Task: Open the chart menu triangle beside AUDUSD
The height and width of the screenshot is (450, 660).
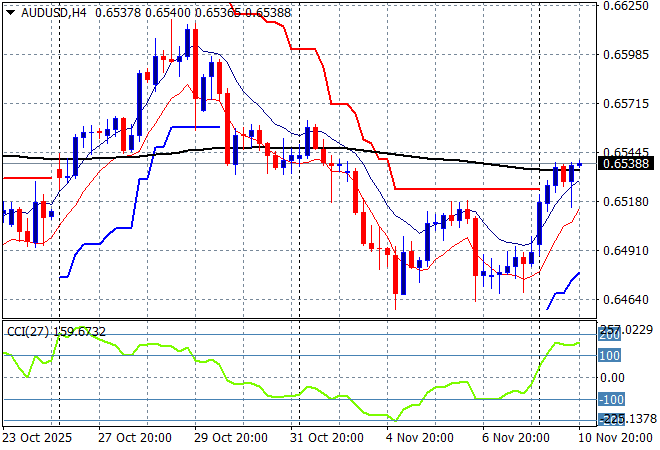Action: coord(11,13)
